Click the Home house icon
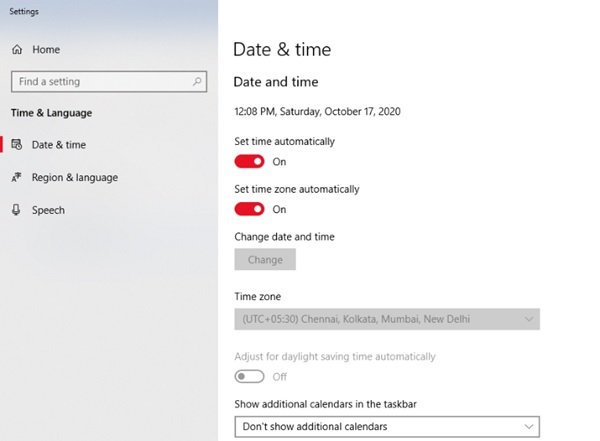Image resolution: width=600 pixels, height=441 pixels. [17, 49]
